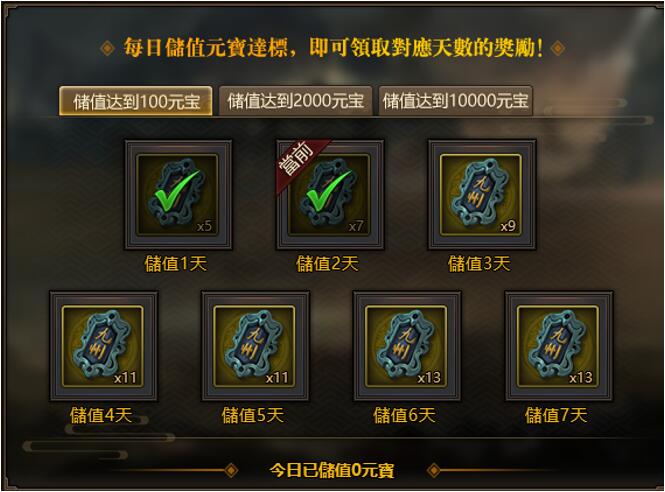Select the day 5 九州 token x11
The image size is (665, 492).
255,346
